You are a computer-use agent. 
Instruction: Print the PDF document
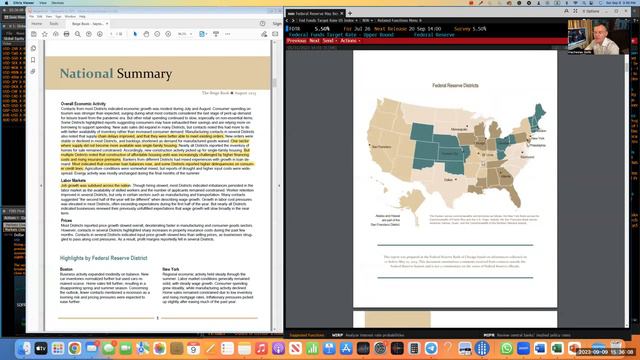(x=67, y=34)
